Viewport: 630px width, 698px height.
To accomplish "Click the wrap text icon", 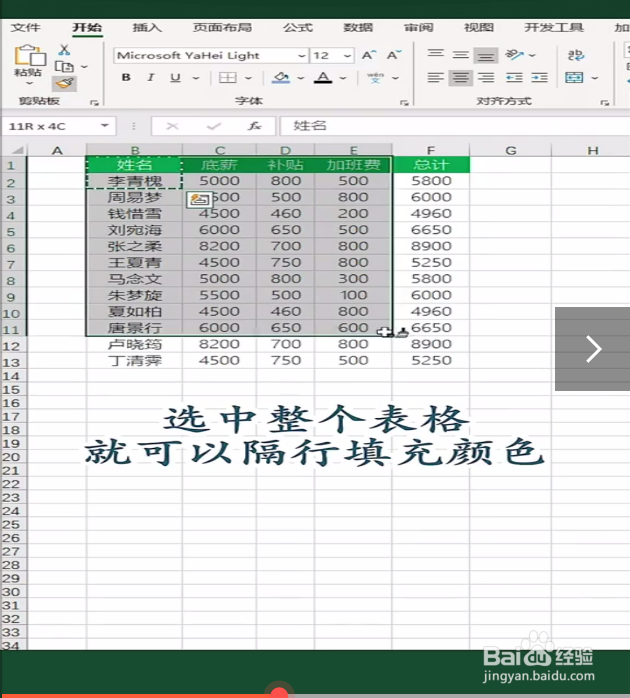I will tap(576, 55).
